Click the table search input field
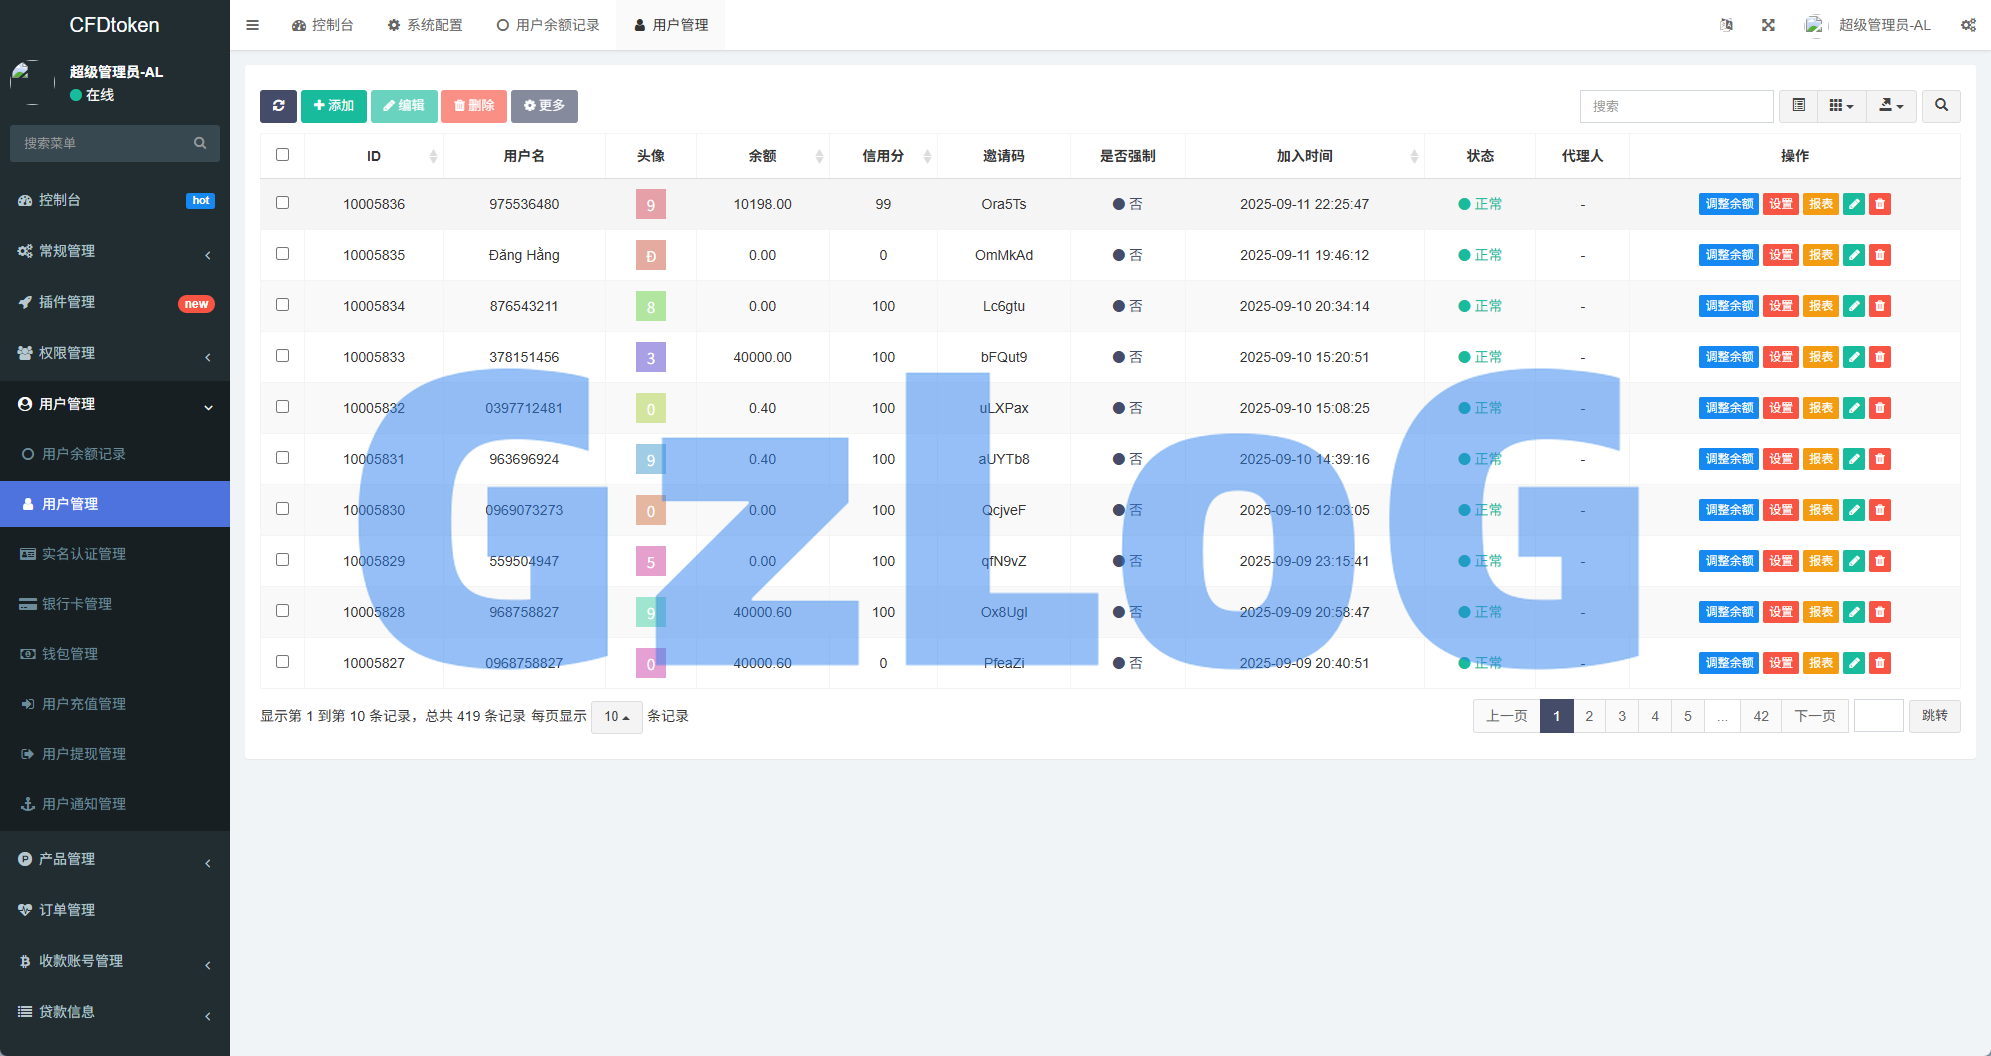Viewport: 1991px width, 1056px height. click(x=1675, y=106)
